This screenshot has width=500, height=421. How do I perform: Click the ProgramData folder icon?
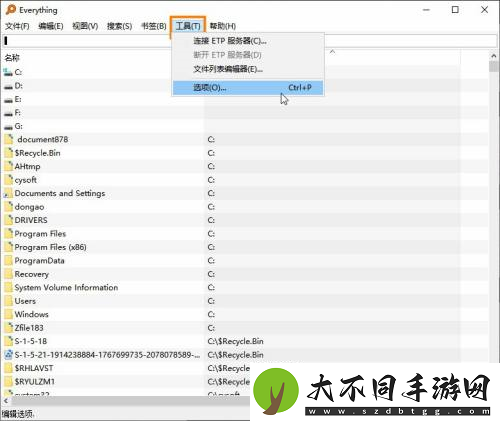pos(9,260)
